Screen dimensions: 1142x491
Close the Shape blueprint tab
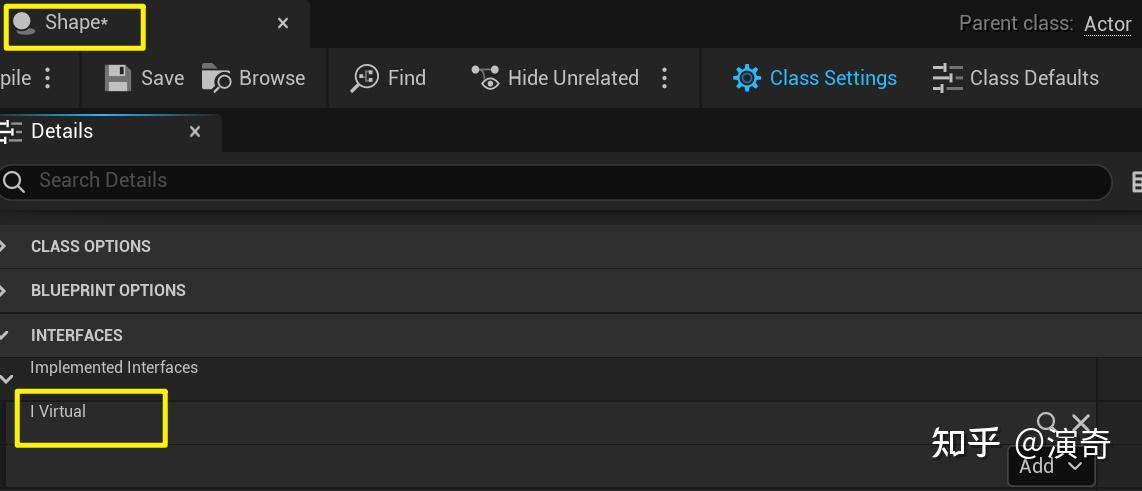(x=283, y=23)
